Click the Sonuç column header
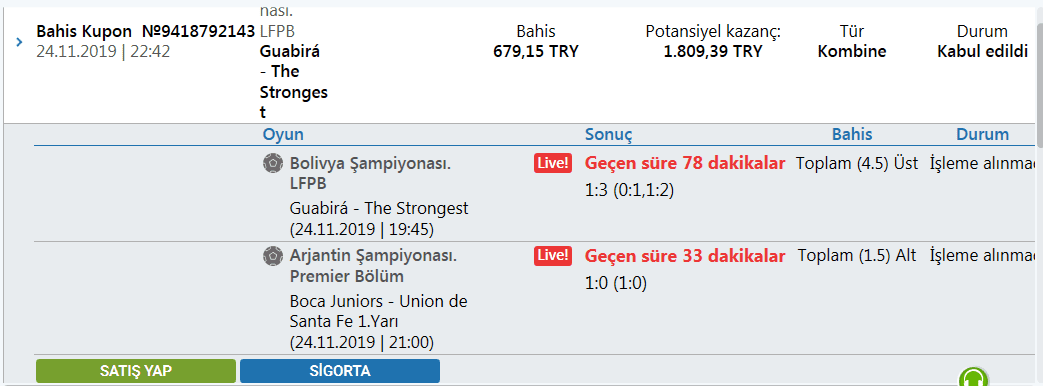 tap(609, 134)
